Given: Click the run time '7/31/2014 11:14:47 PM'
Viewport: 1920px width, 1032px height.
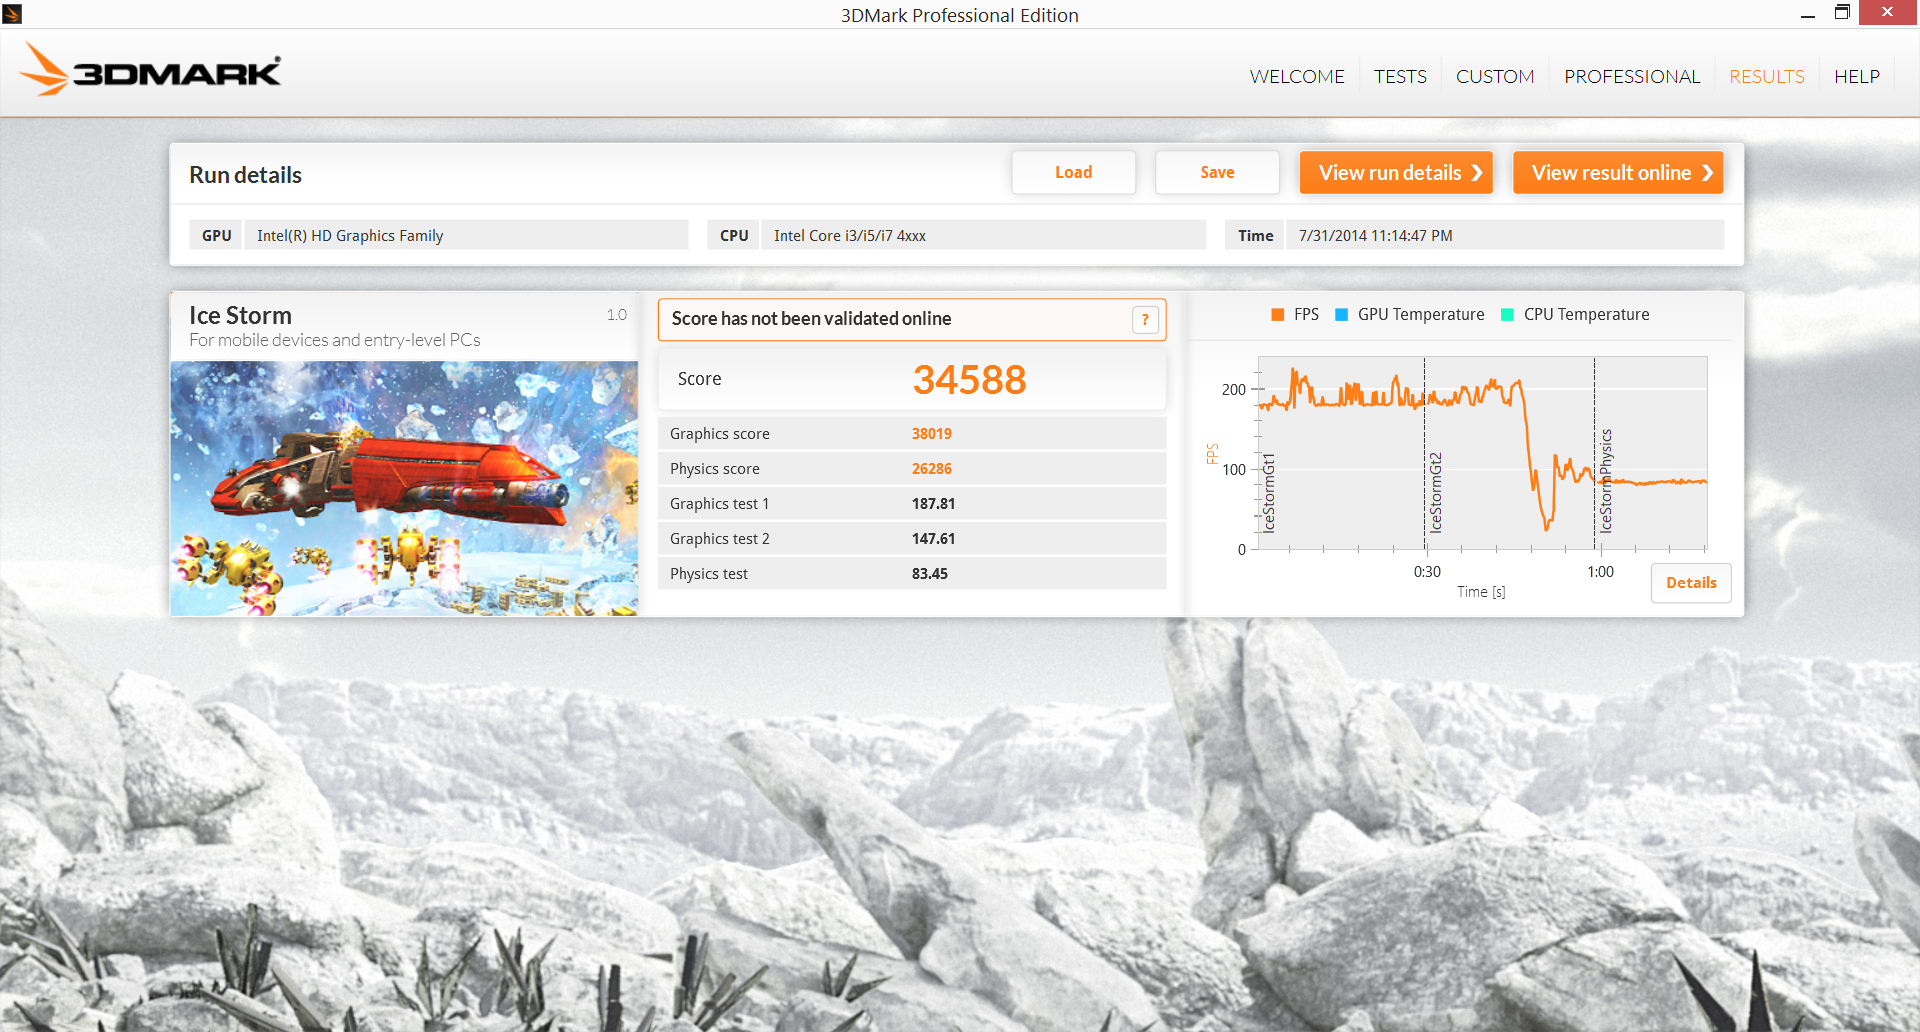Looking at the screenshot, I should pos(1376,236).
